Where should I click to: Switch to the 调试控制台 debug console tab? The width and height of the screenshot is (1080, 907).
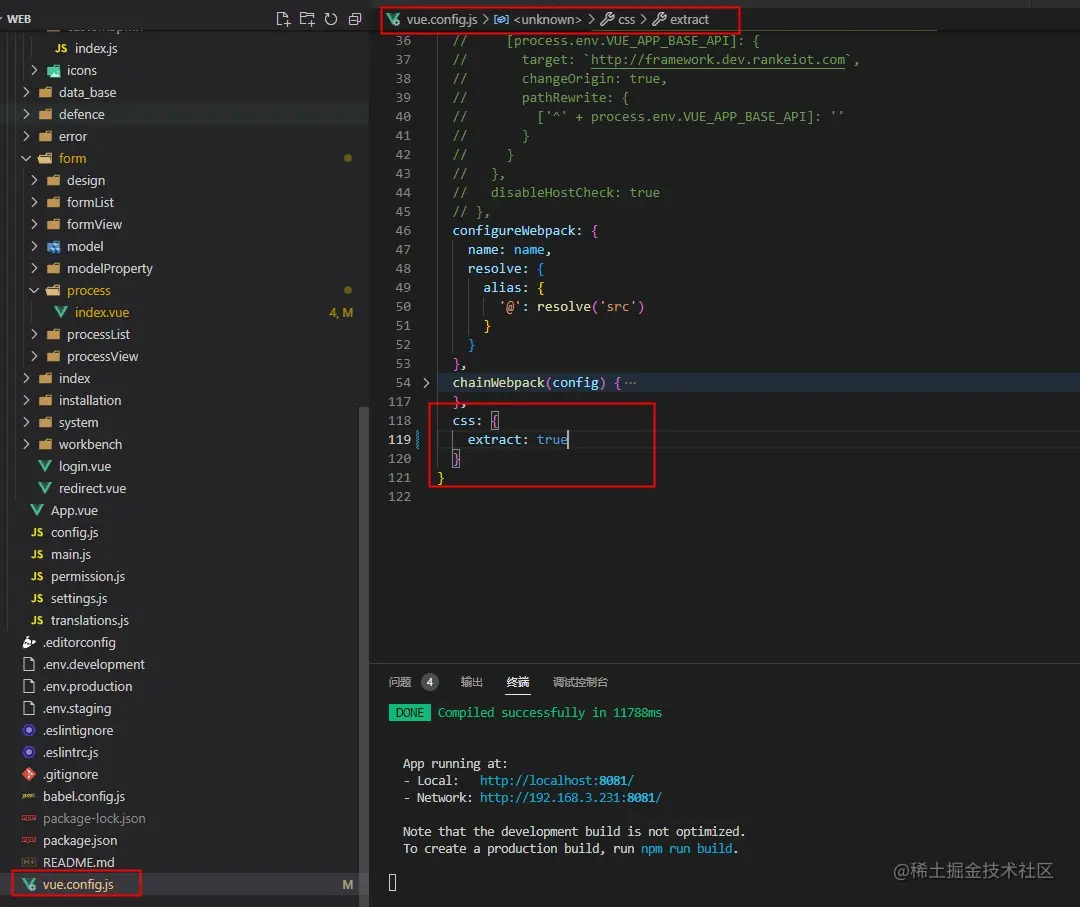click(580, 682)
